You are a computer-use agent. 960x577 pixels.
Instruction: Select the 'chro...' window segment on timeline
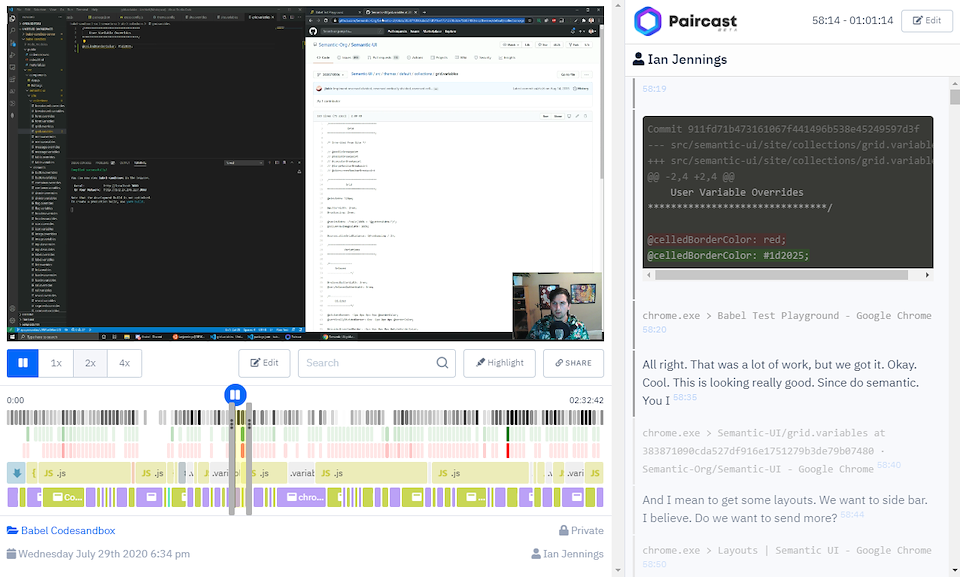coord(304,497)
